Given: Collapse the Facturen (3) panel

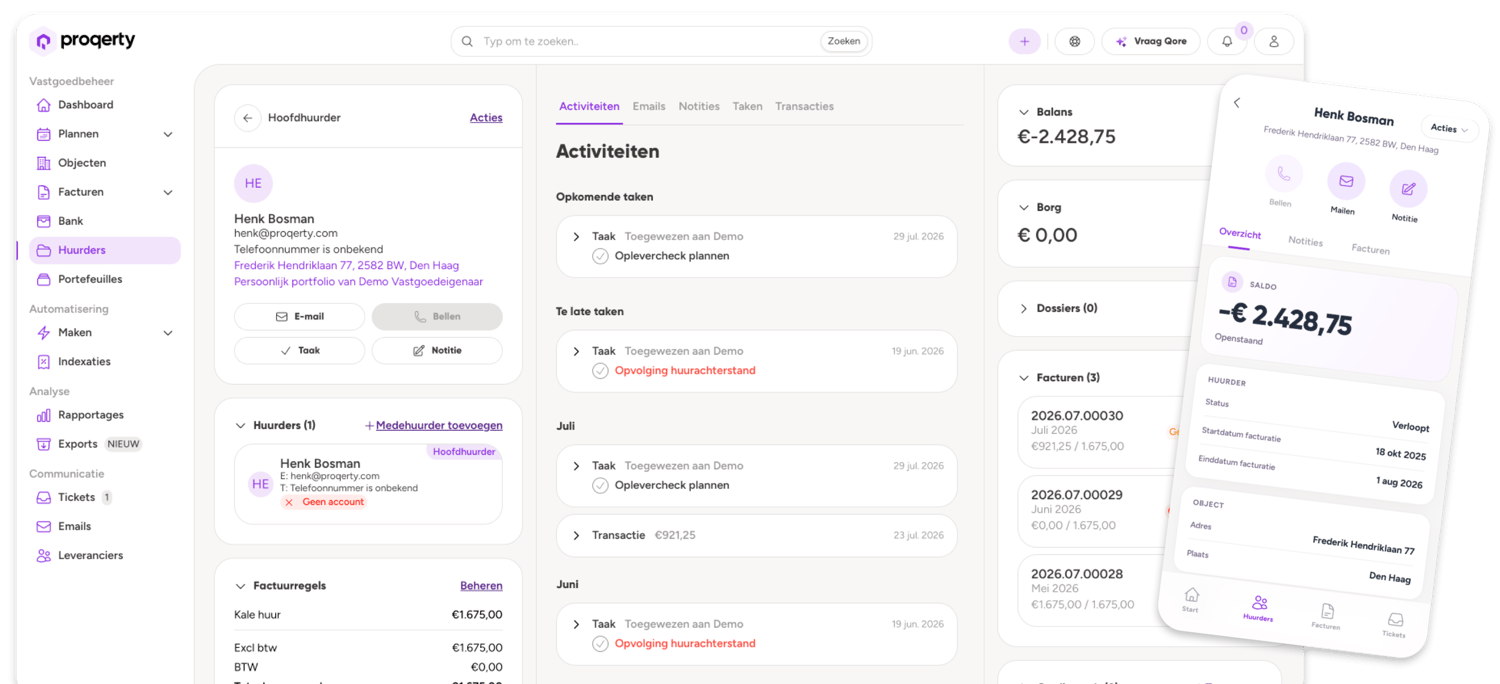Looking at the screenshot, I should (1023, 378).
